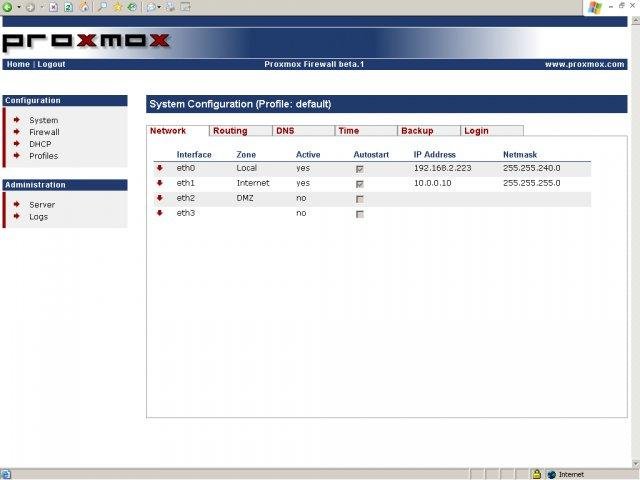
Task: Click the lock icon in status bar
Action: 536,474
